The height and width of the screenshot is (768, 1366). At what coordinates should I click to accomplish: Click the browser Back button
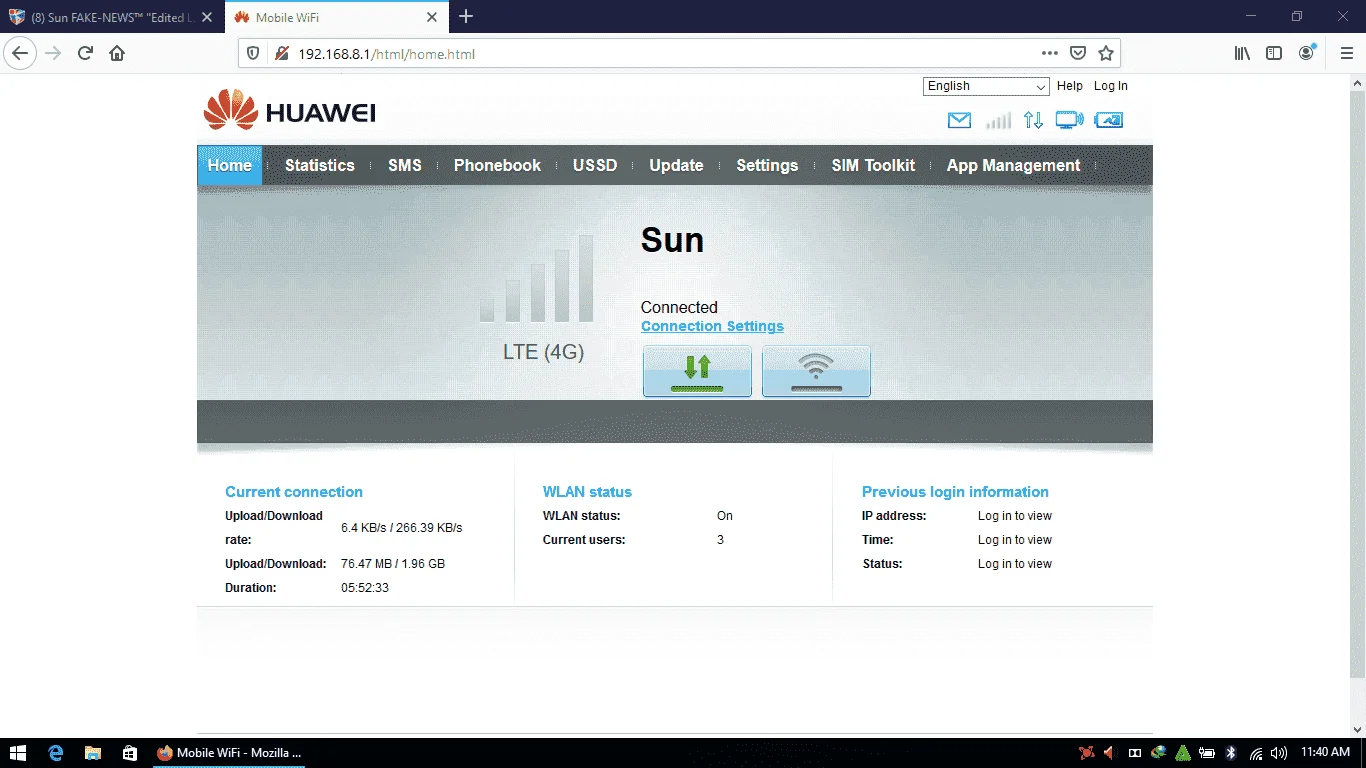pyautogui.click(x=20, y=53)
